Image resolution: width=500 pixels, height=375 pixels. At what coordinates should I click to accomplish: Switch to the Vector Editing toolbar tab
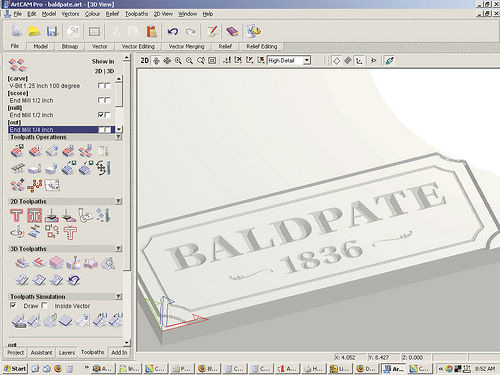(138, 46)
